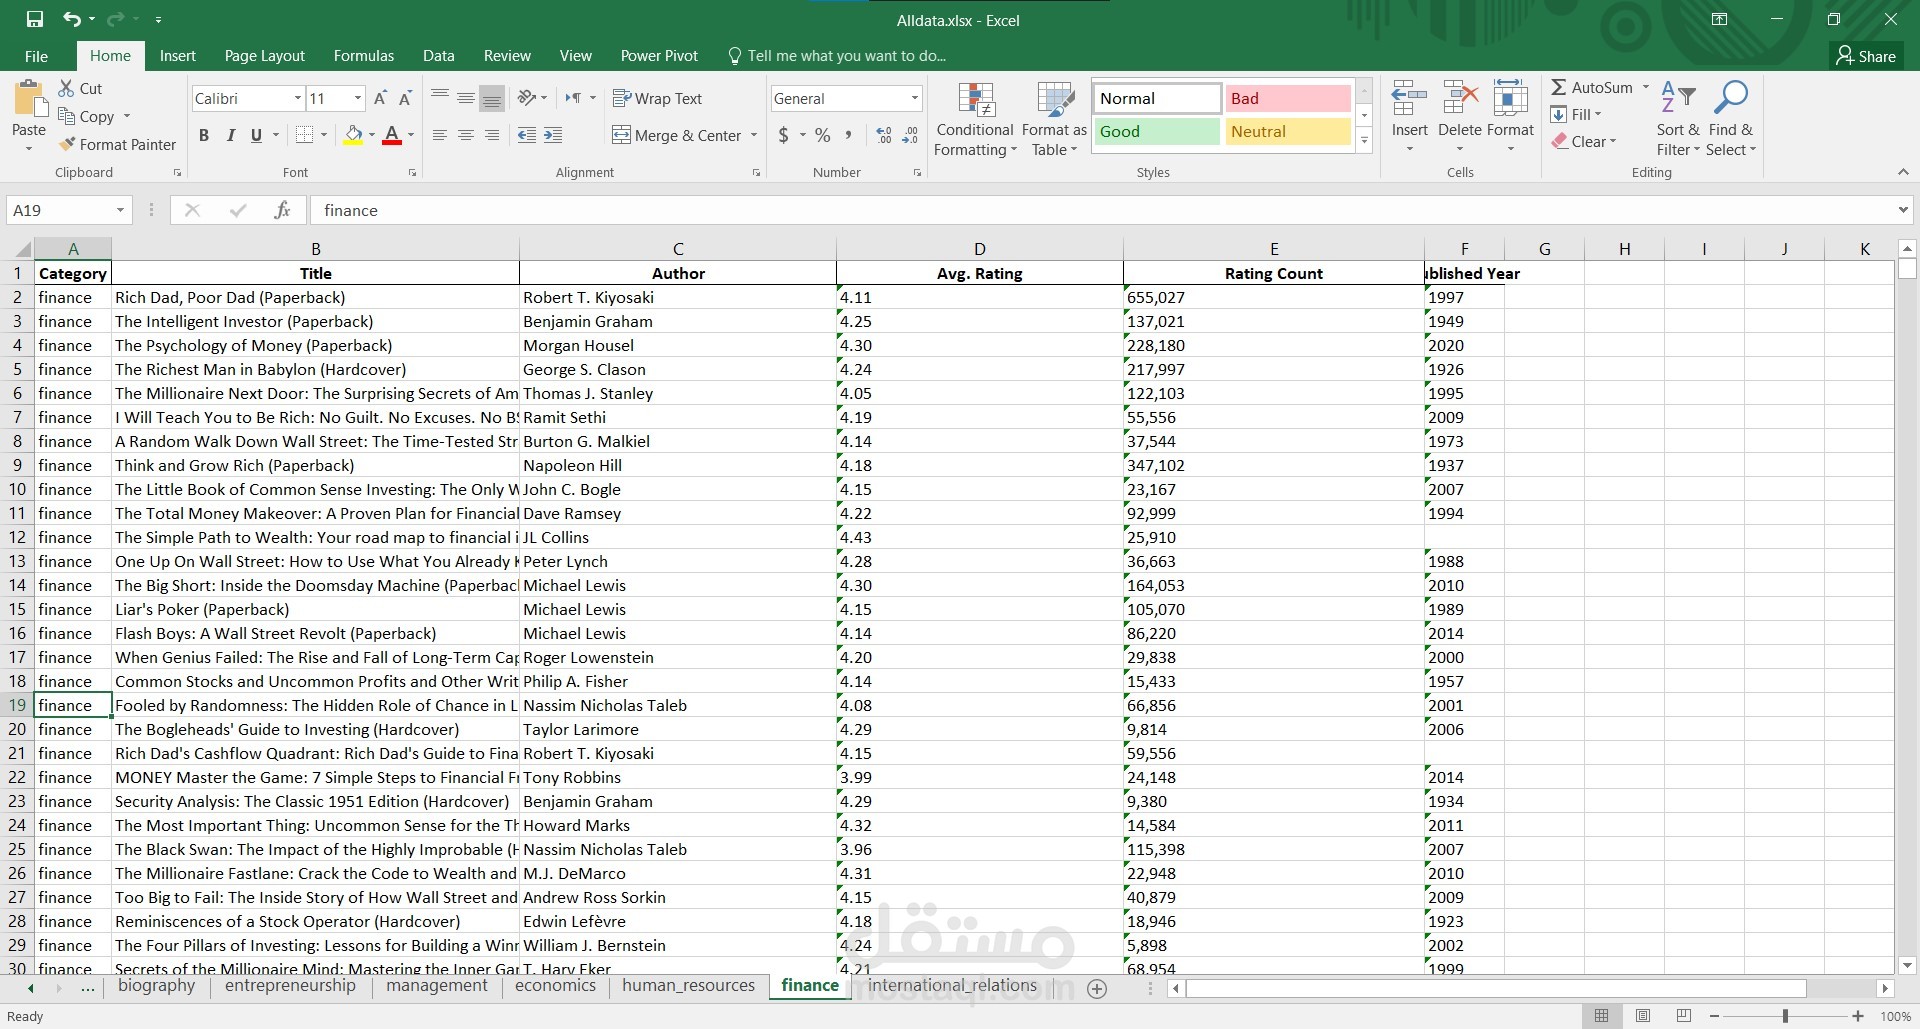Align cell text to the right
The height and width of the screenshot is (1029, 1920).
pos(492,135)
